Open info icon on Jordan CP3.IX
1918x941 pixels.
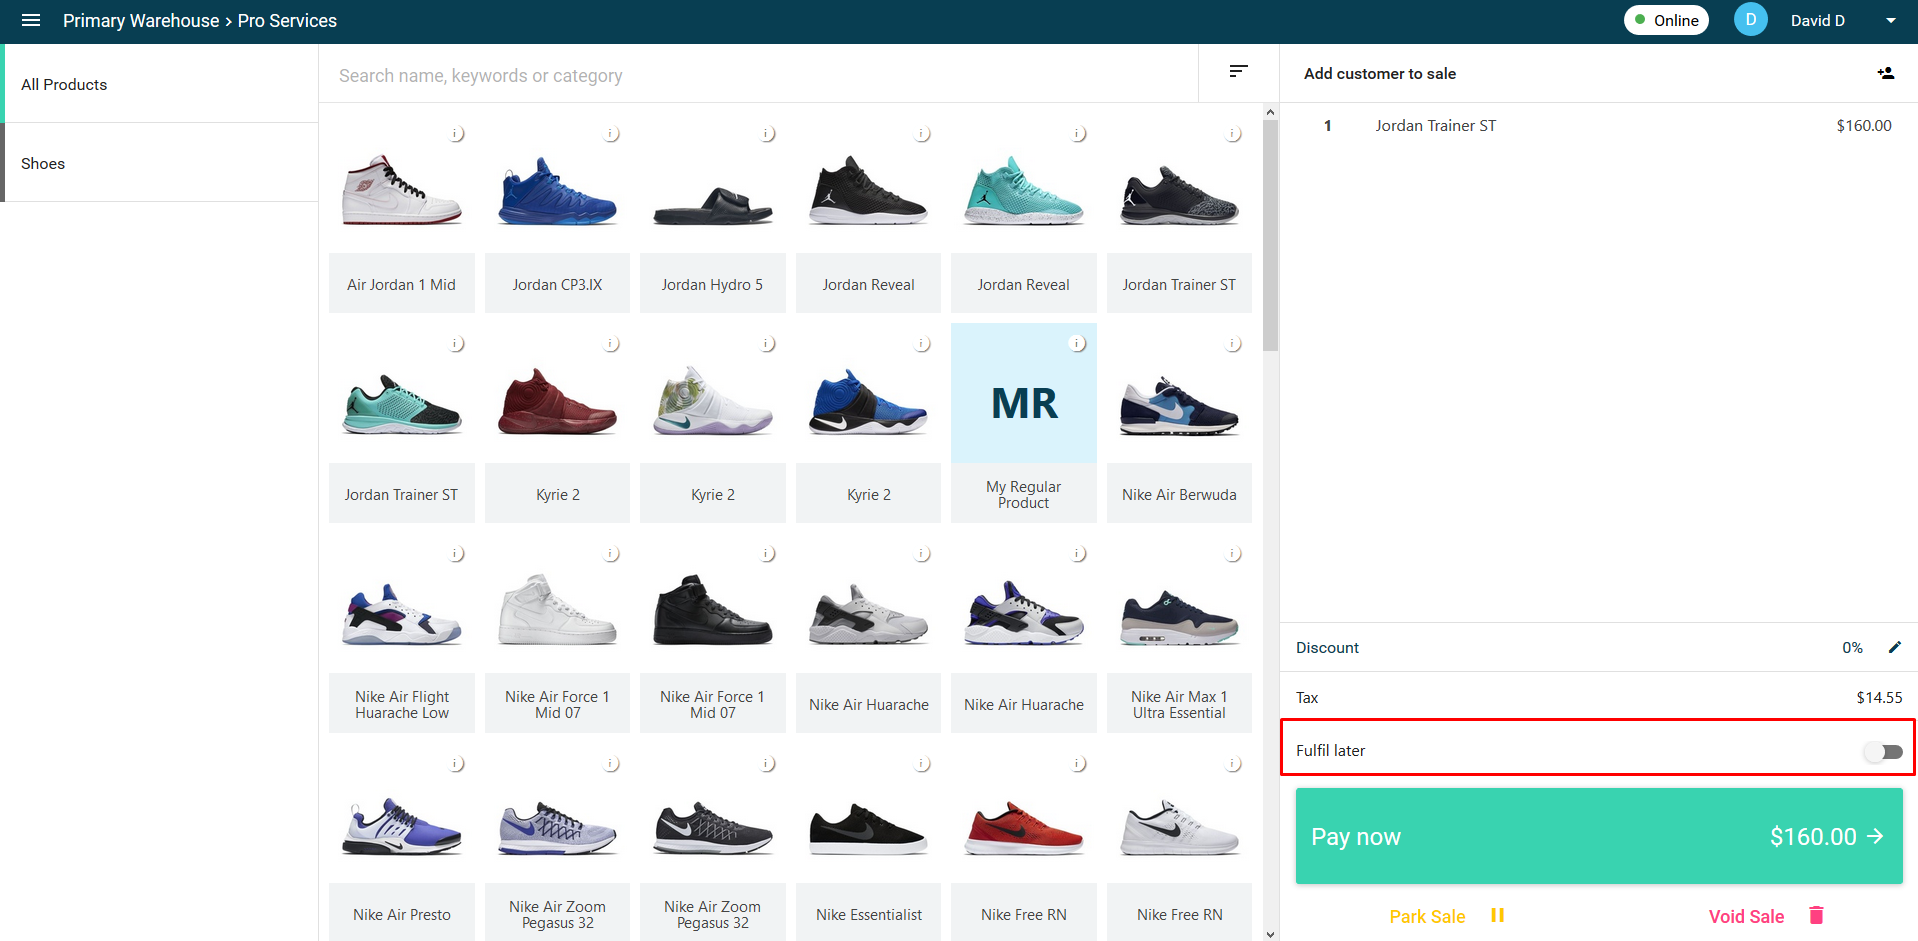[x=612, y=134]
